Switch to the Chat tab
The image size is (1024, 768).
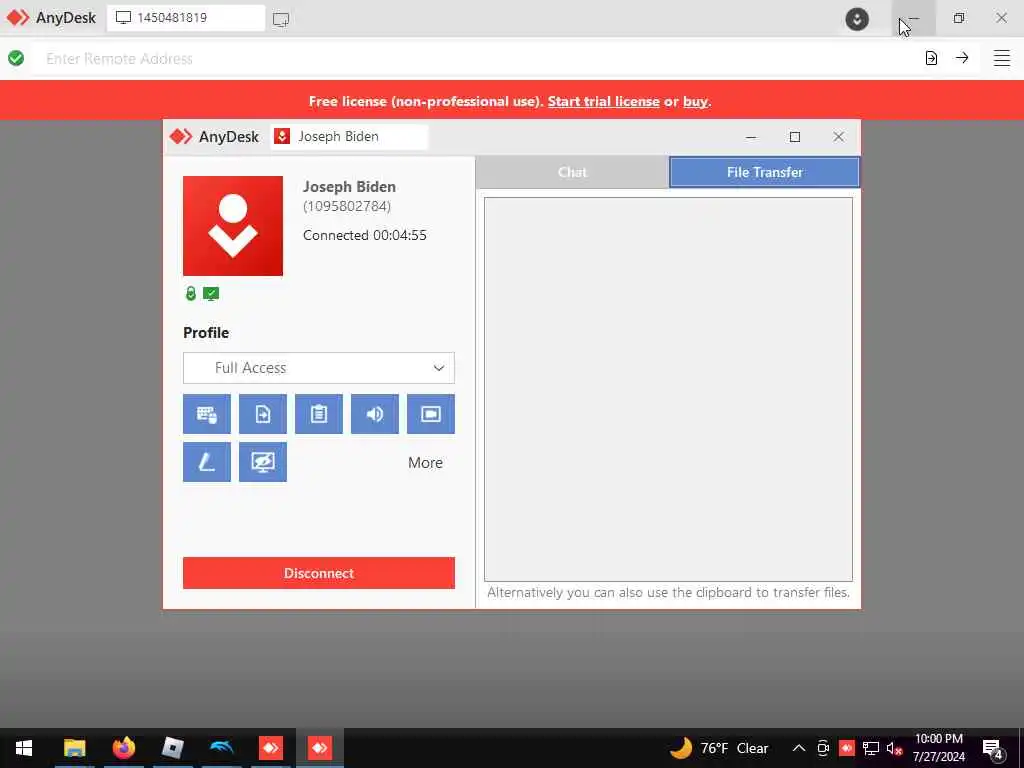click(x=572, y=172)
